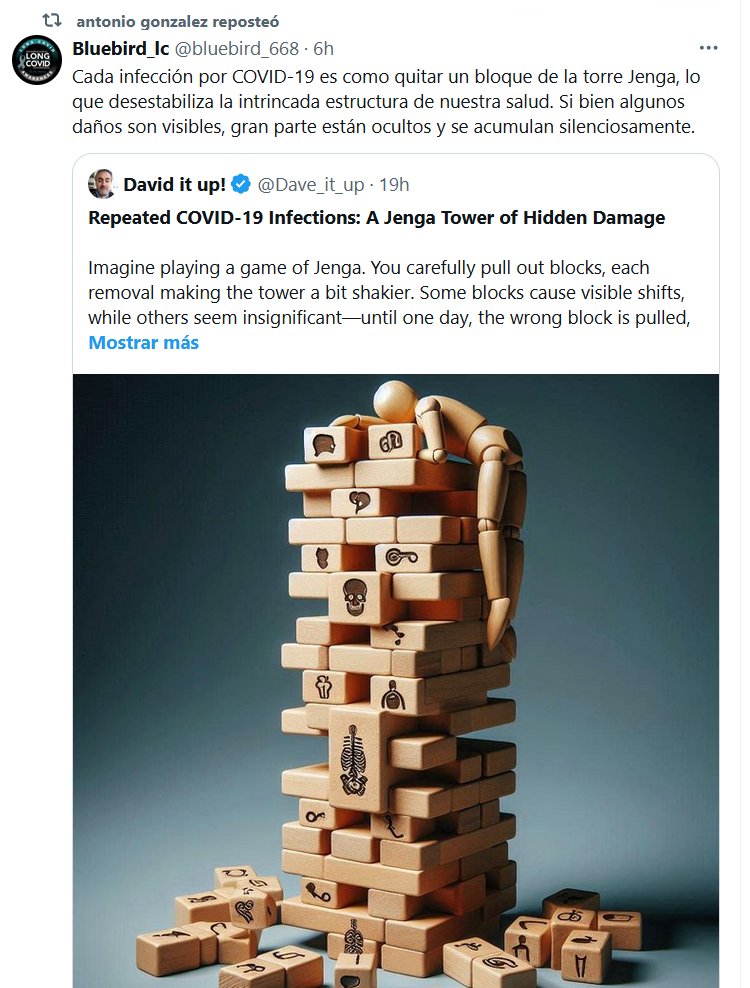Click the Repeated COVID-19 Infections headline
This screenshot has width=750, height=988.
[x=376, y=218]
